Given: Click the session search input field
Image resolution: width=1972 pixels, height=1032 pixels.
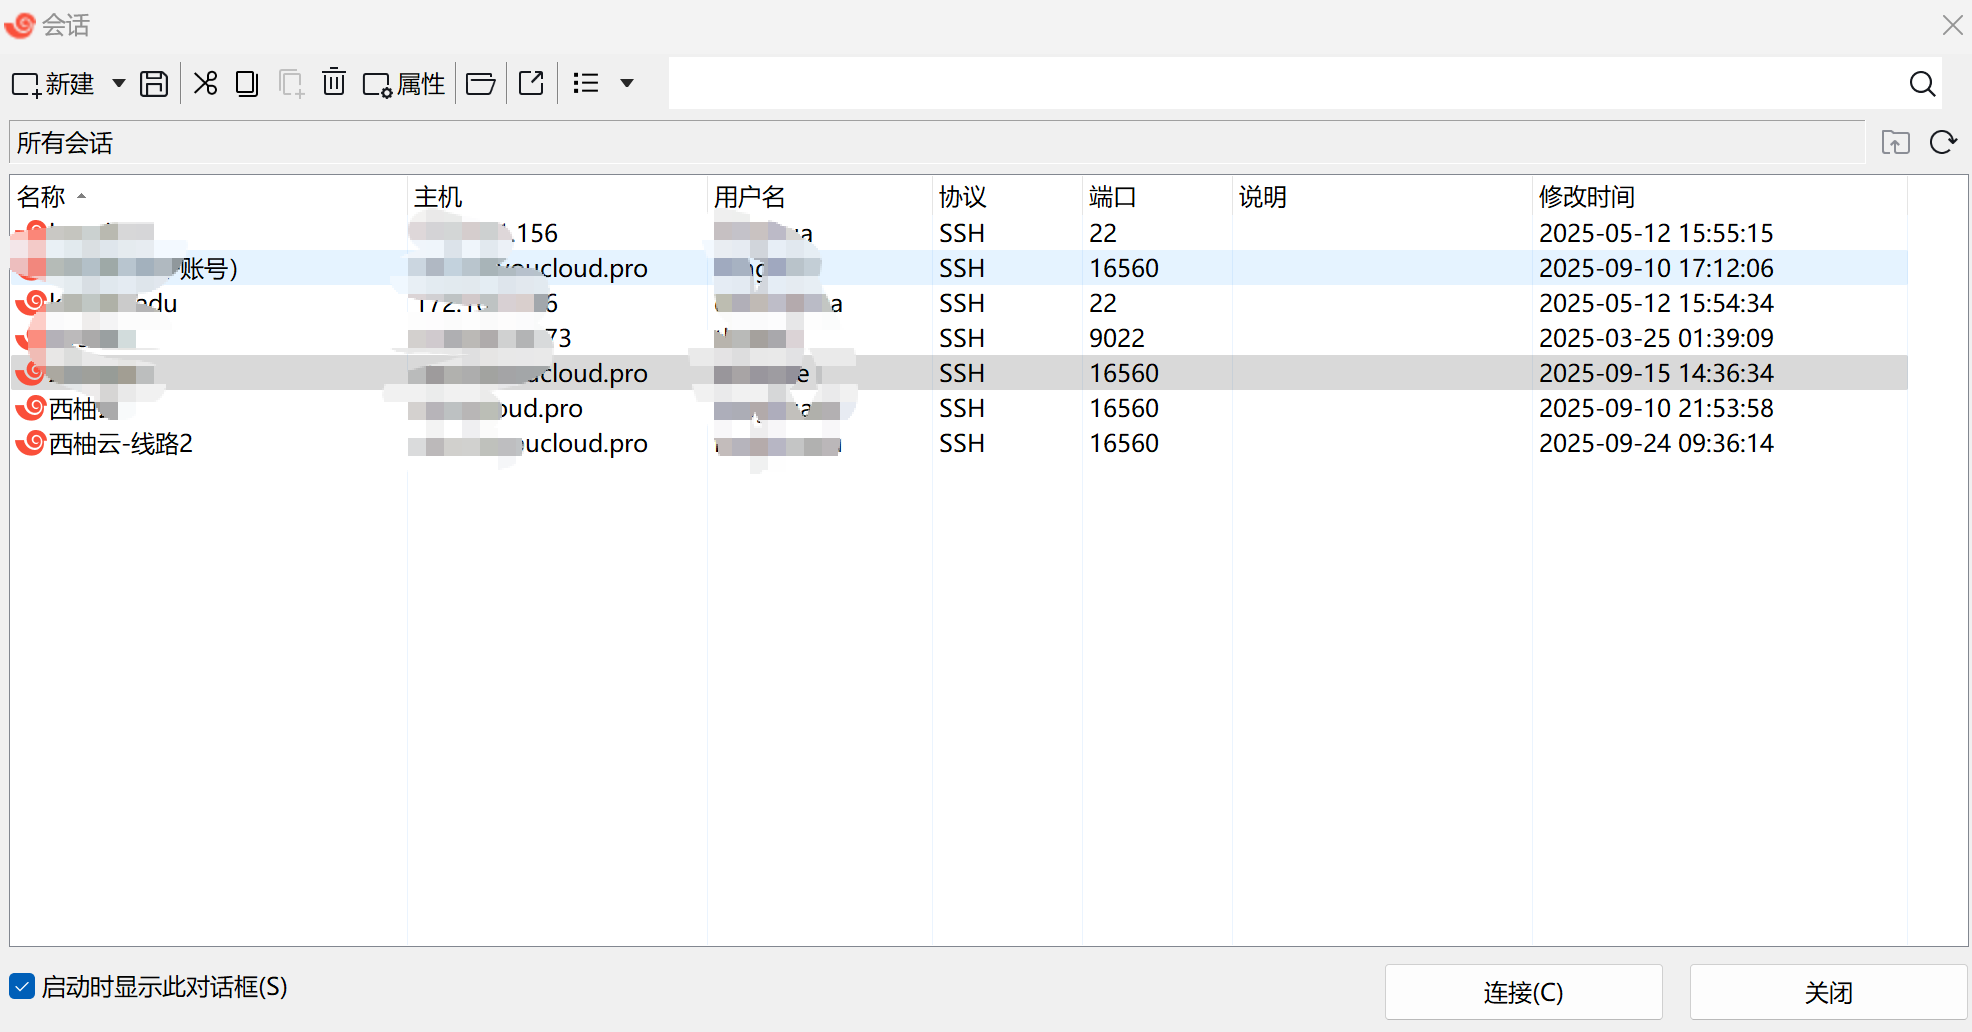Looking at the screenshot, I should (x=1285, y=83).
